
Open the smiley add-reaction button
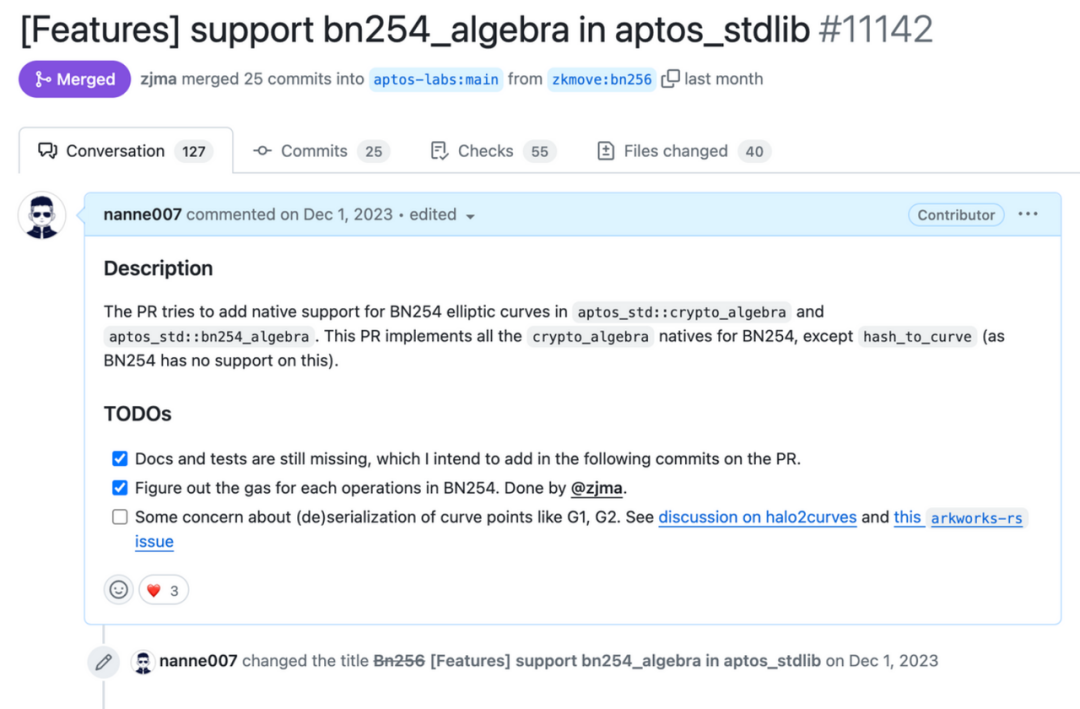pos(119,590)
